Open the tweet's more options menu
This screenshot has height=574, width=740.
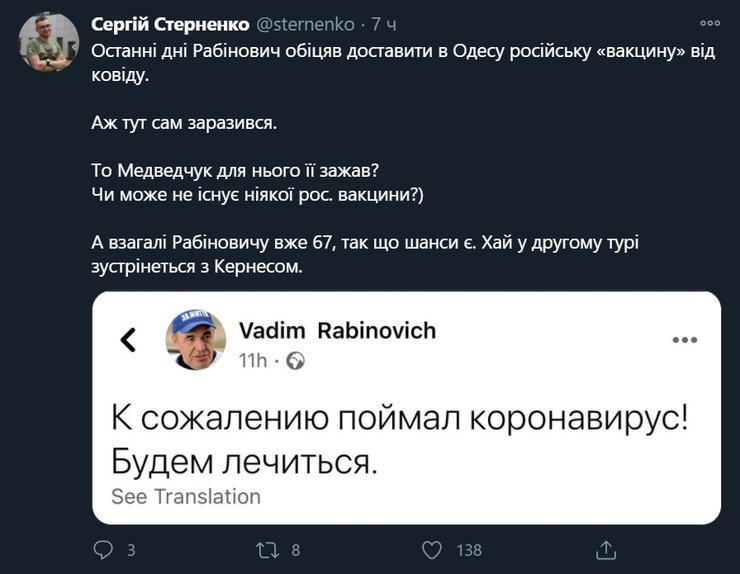pos(710,22)
